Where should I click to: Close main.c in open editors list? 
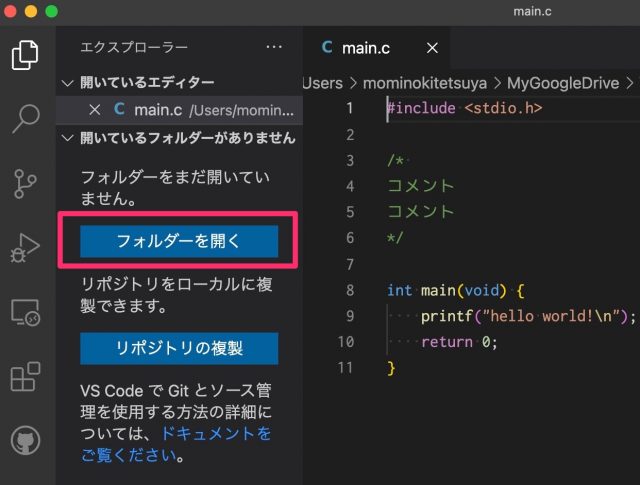pos(95,109)
